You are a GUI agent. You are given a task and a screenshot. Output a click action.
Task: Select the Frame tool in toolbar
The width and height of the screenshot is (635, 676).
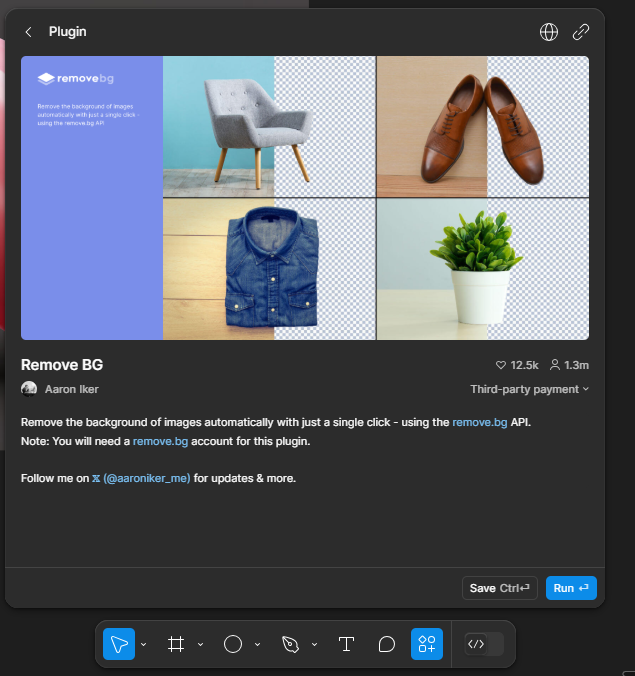pos(176,644)
